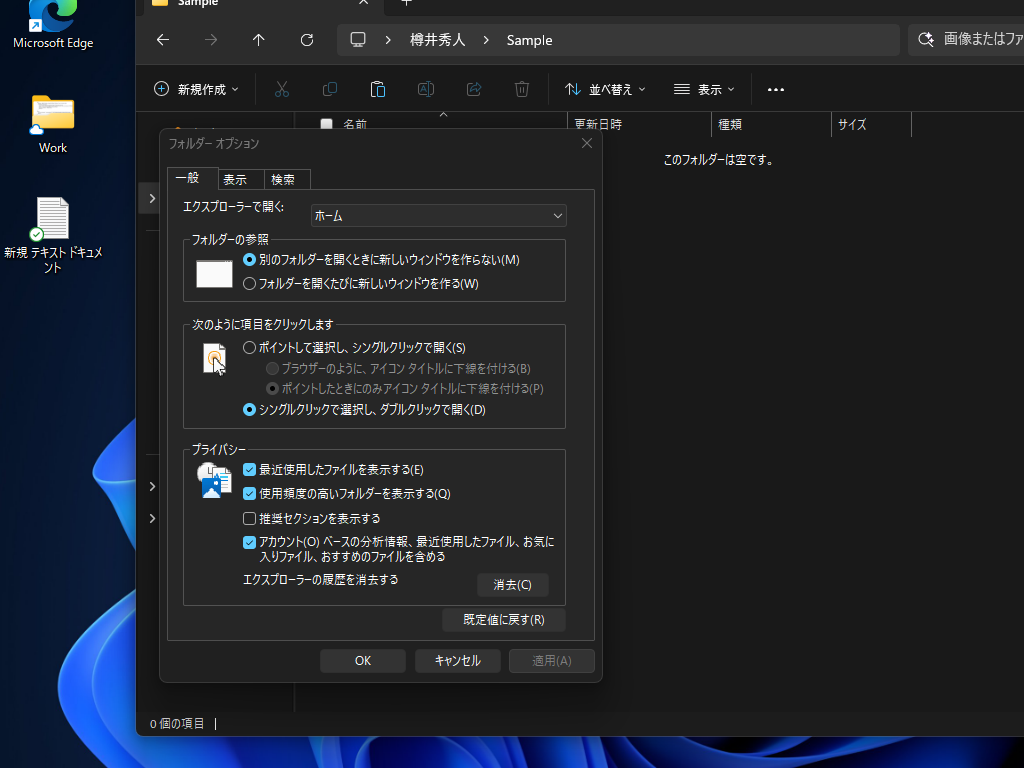Click the Cut scissors icon
This screenshot has height=768, width=1024.
point(281,89)
